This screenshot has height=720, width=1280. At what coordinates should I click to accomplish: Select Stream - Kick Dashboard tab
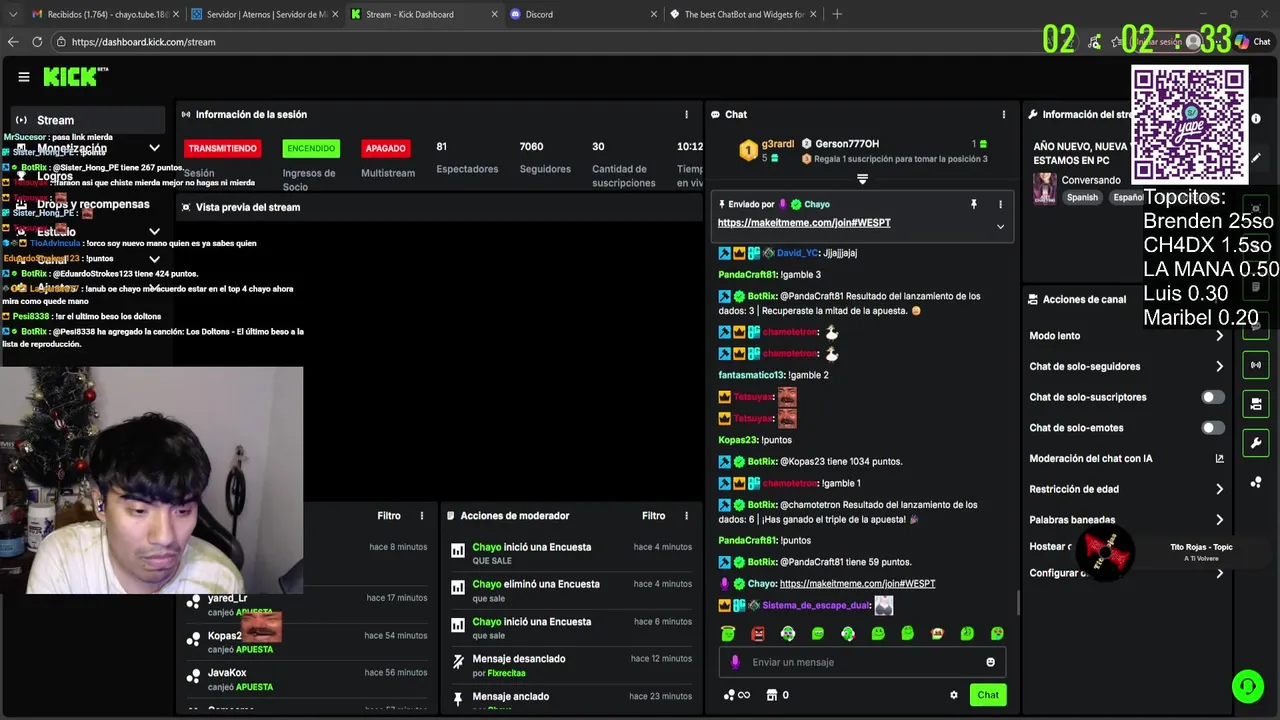(x=422, y=14)
